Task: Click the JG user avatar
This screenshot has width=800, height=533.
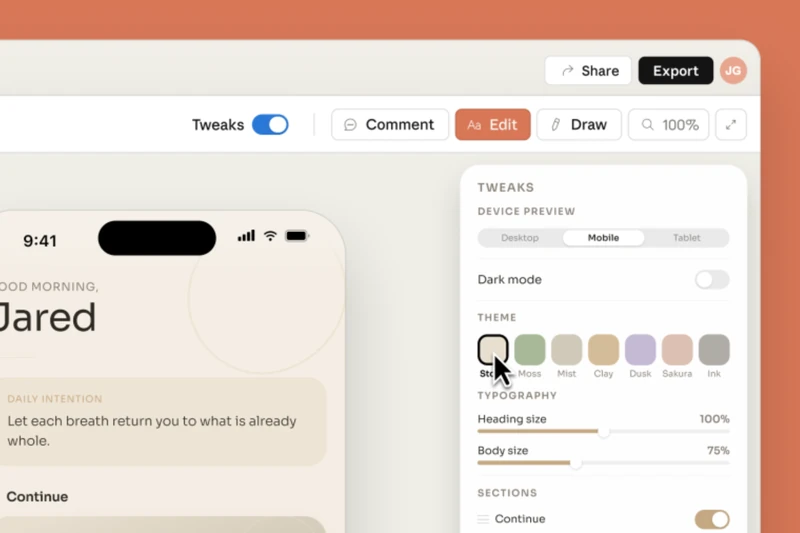Action: point(733,71)
